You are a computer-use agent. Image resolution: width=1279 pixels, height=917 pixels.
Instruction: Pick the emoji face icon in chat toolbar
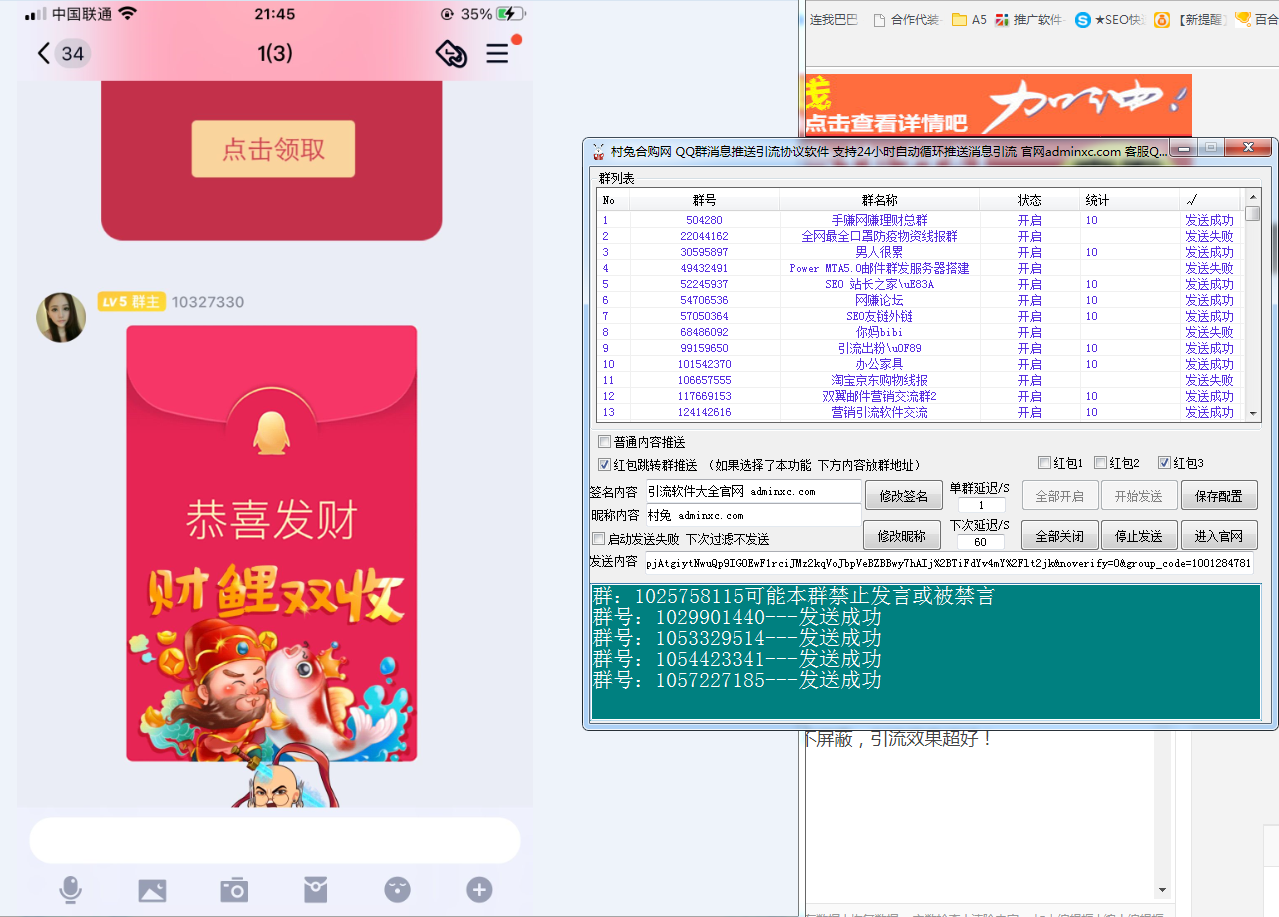coord(397,889)
